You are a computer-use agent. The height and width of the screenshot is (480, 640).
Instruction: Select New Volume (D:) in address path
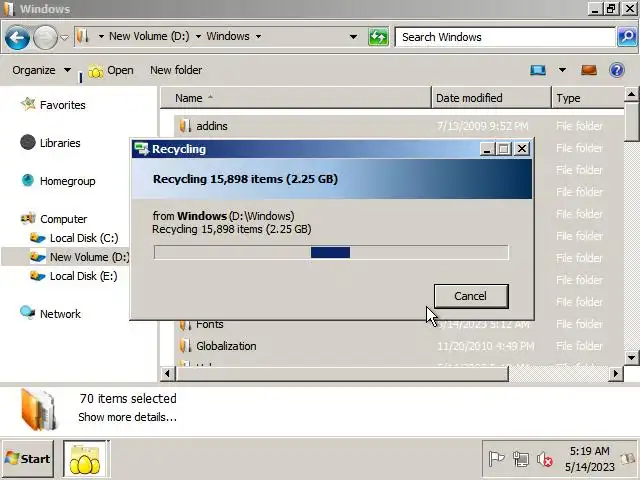(149, 36)
